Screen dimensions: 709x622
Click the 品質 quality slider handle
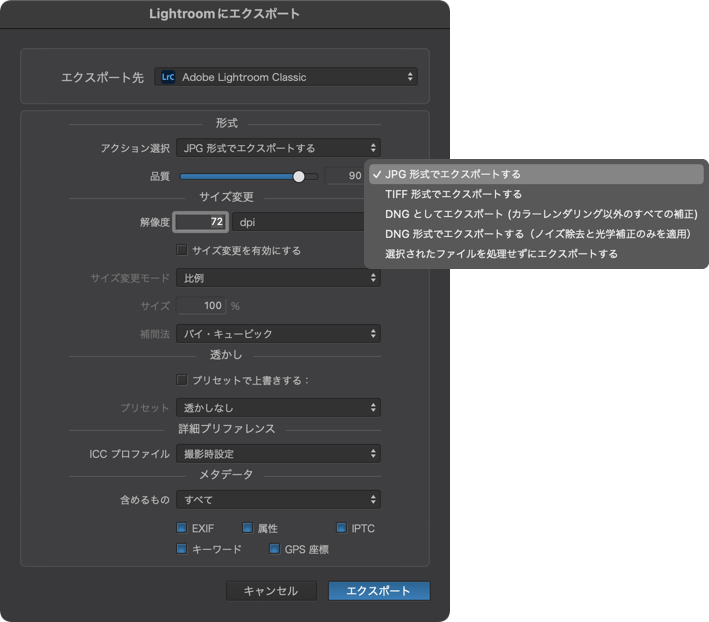298,176
